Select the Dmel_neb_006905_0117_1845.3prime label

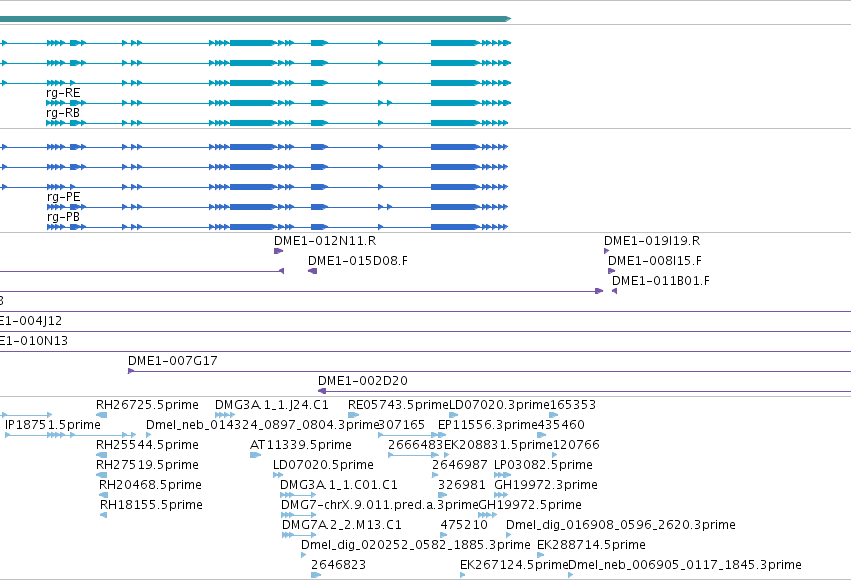685,565
